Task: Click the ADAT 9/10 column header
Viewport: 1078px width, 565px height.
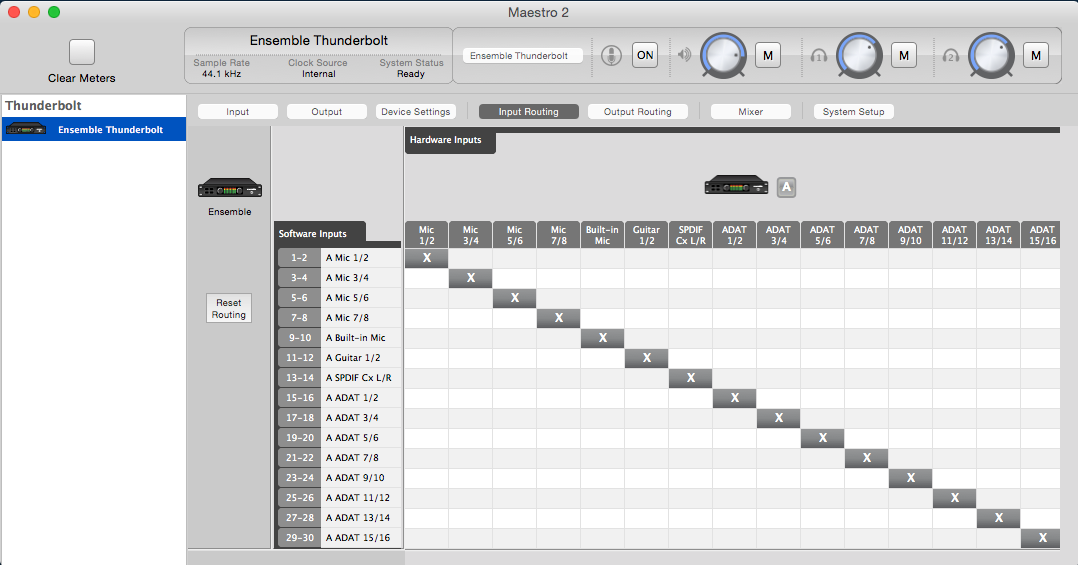Action: click(911, 234)
